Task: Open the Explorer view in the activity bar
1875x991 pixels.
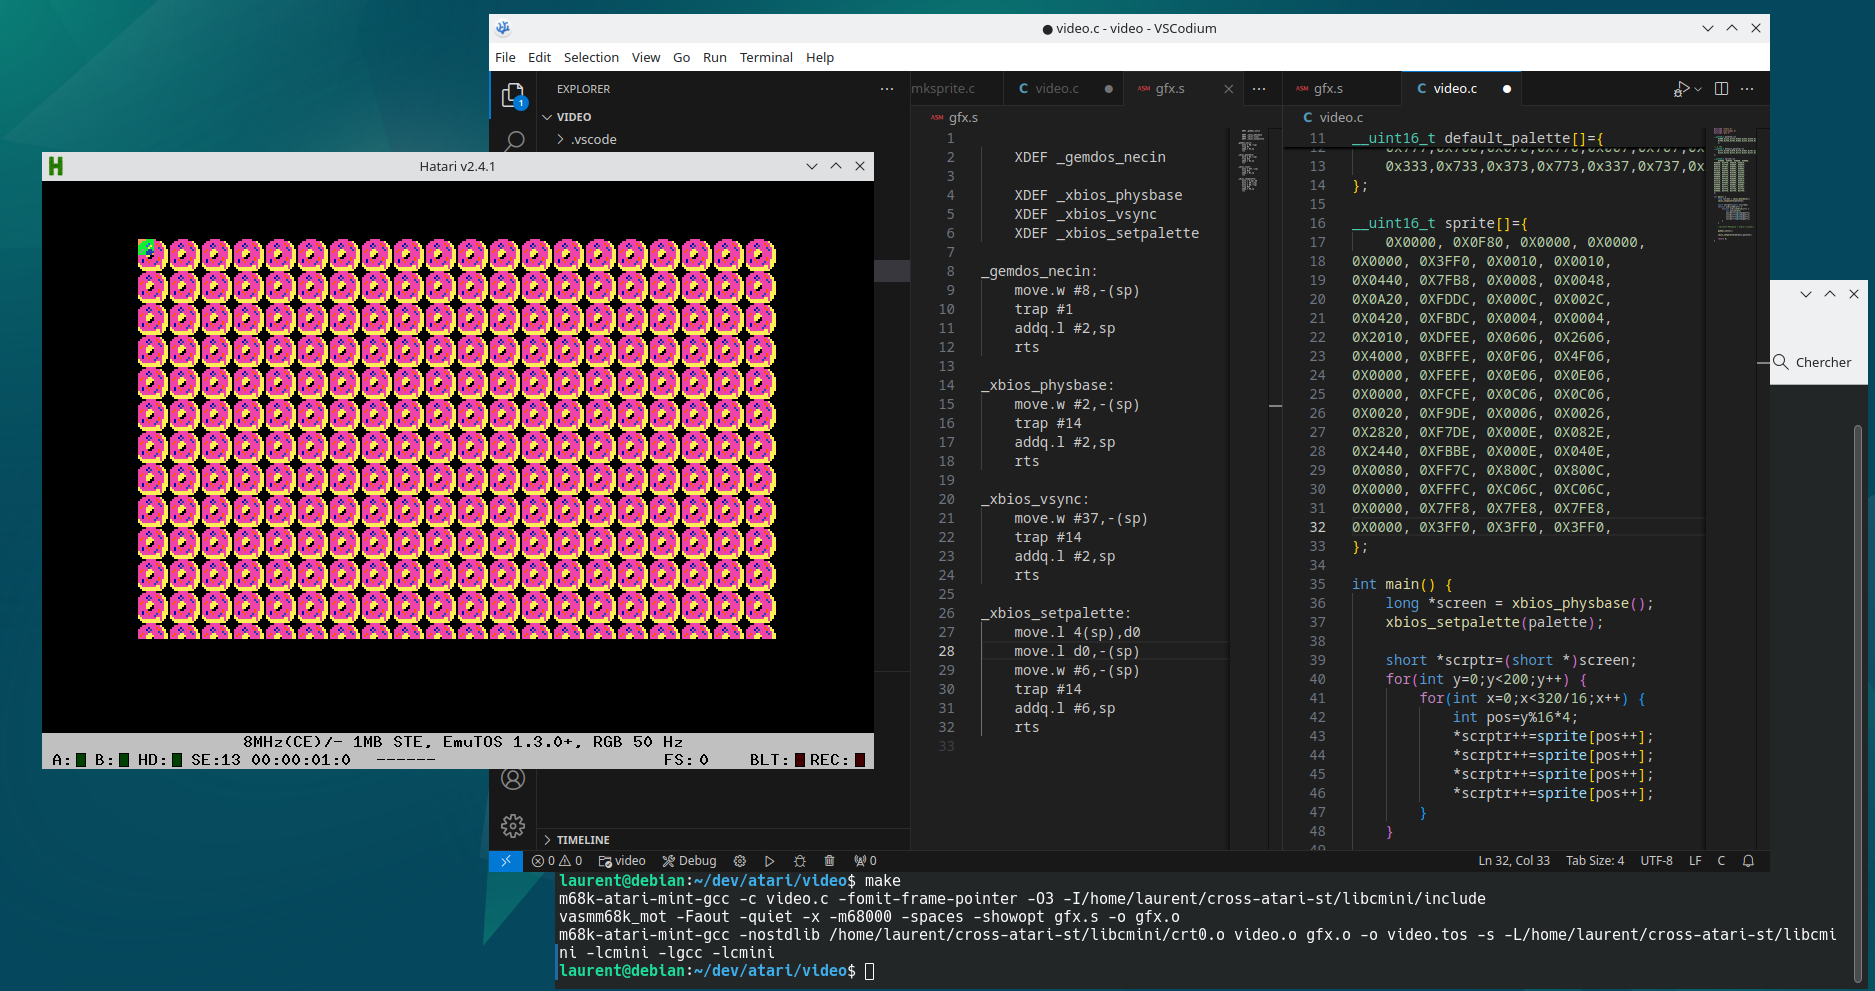Action: 513,96
